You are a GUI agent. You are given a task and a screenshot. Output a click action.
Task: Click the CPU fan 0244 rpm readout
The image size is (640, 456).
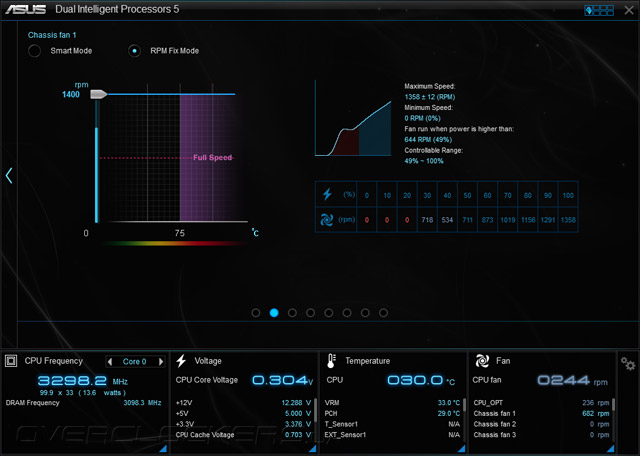pos(572,380)
